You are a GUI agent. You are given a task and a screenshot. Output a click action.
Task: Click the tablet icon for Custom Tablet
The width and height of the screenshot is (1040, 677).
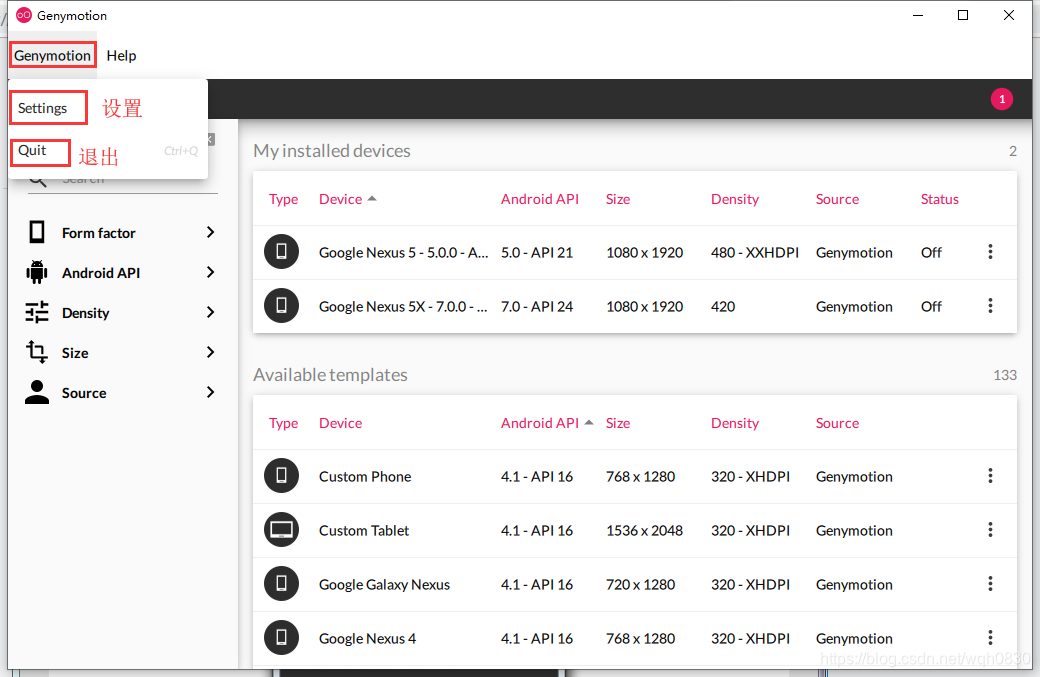(x=281, y=530)
